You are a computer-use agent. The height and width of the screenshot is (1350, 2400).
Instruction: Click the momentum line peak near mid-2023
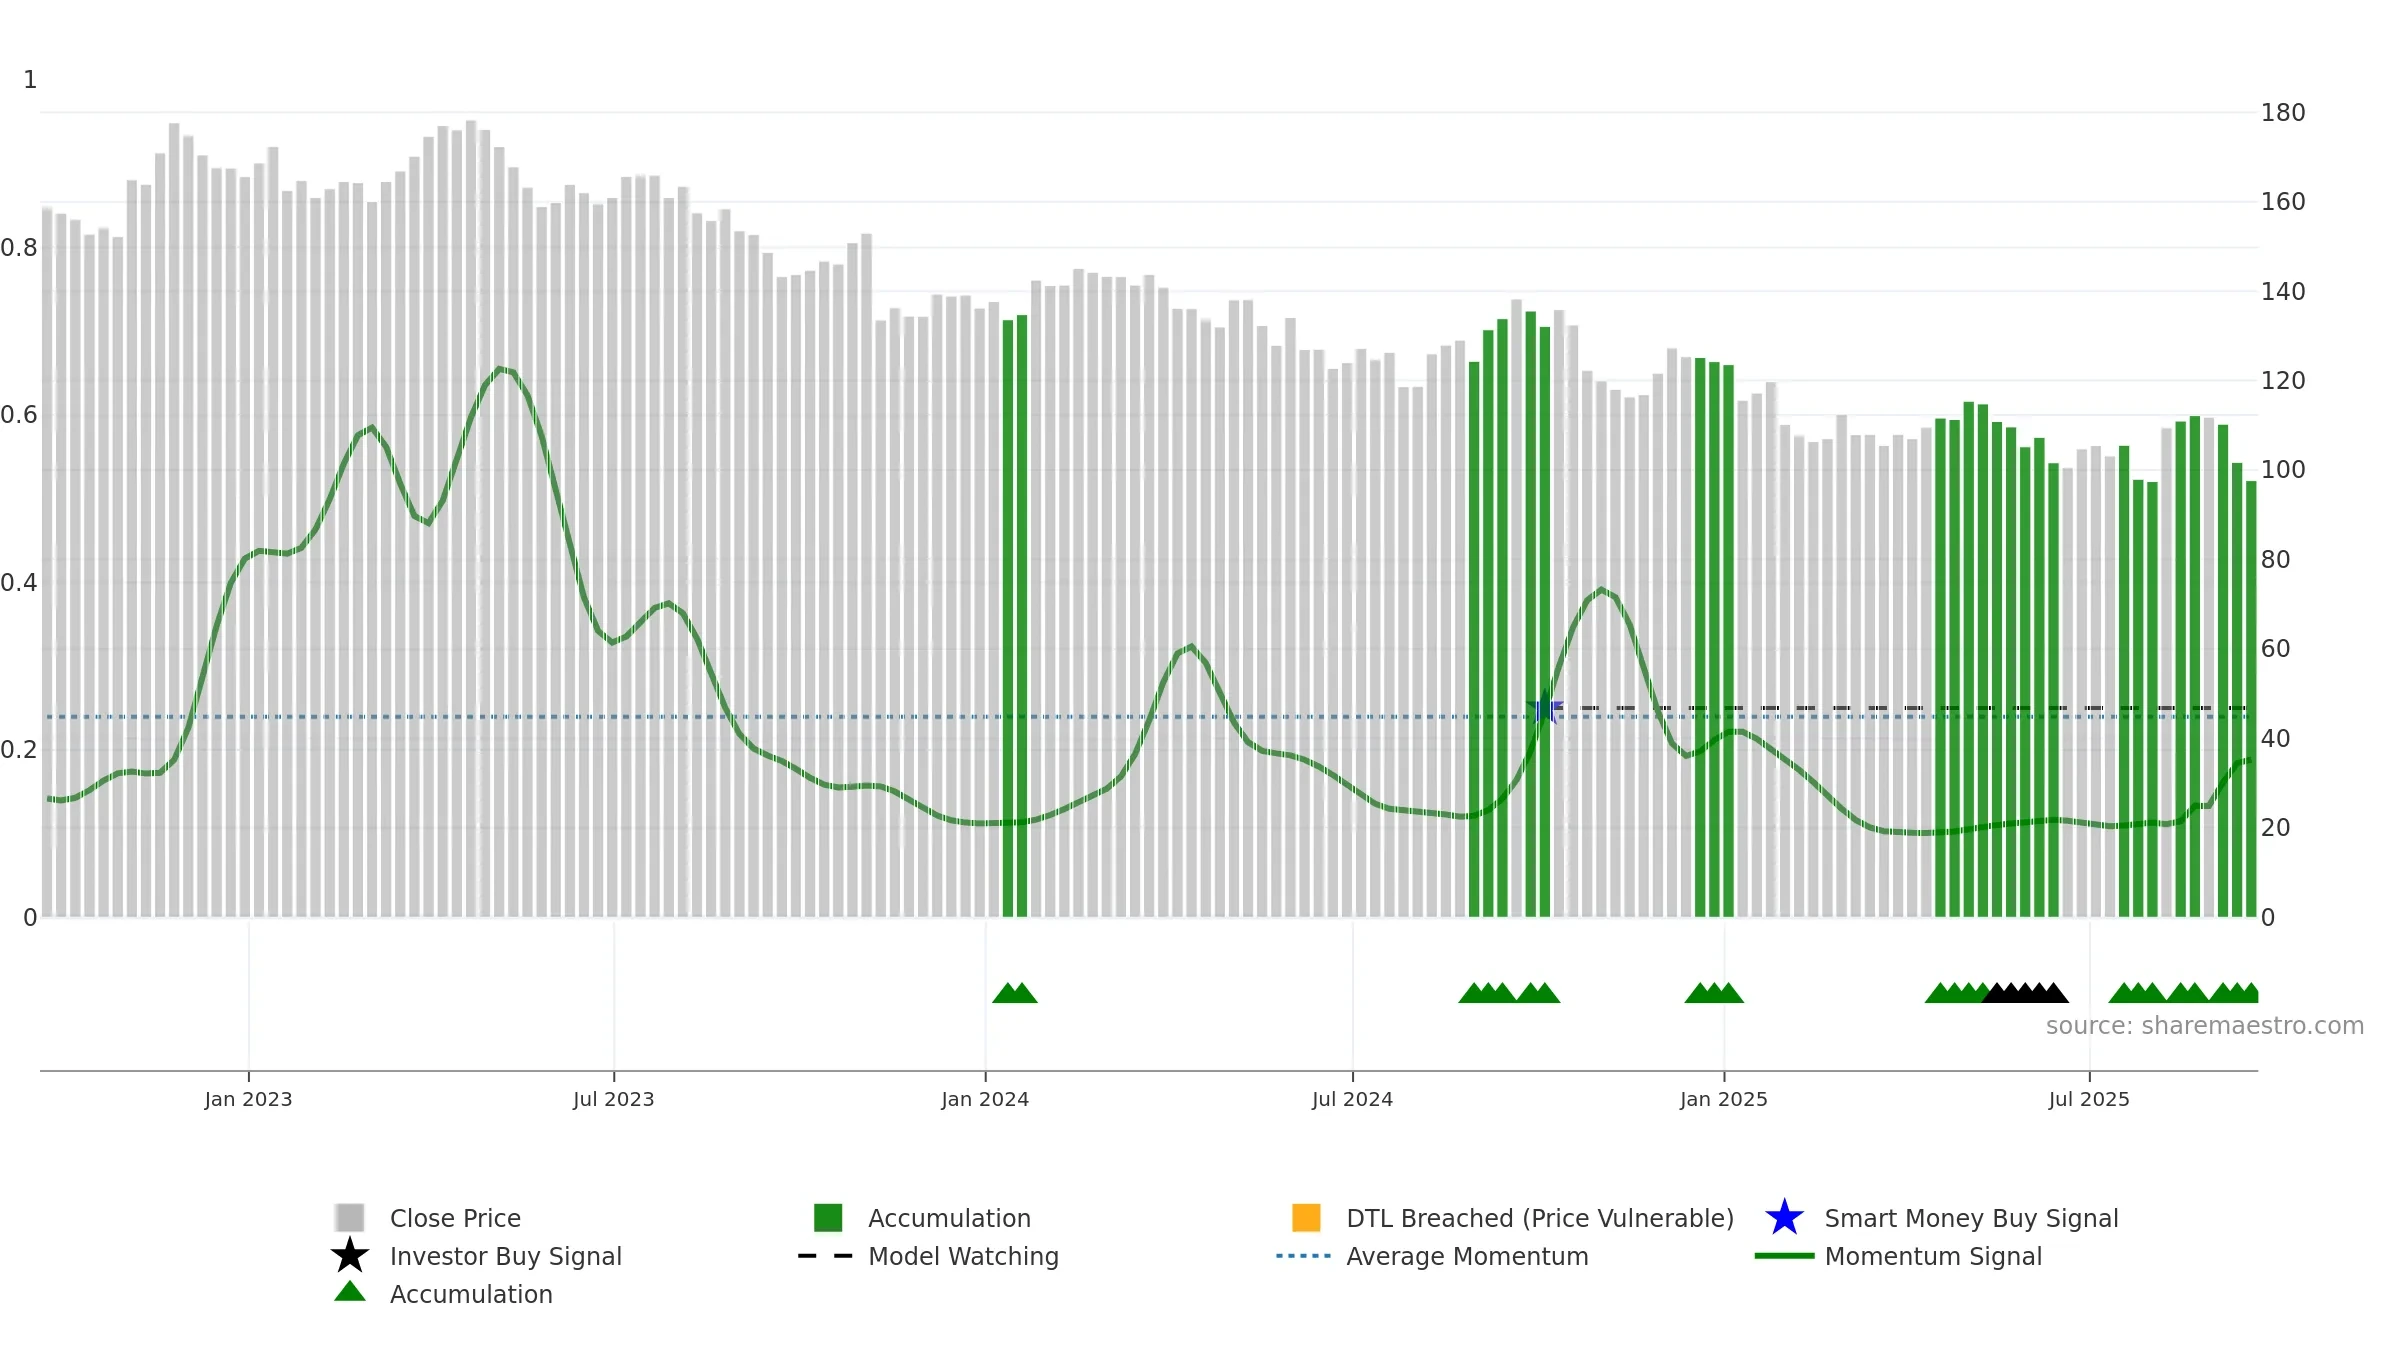click(500, 369)
